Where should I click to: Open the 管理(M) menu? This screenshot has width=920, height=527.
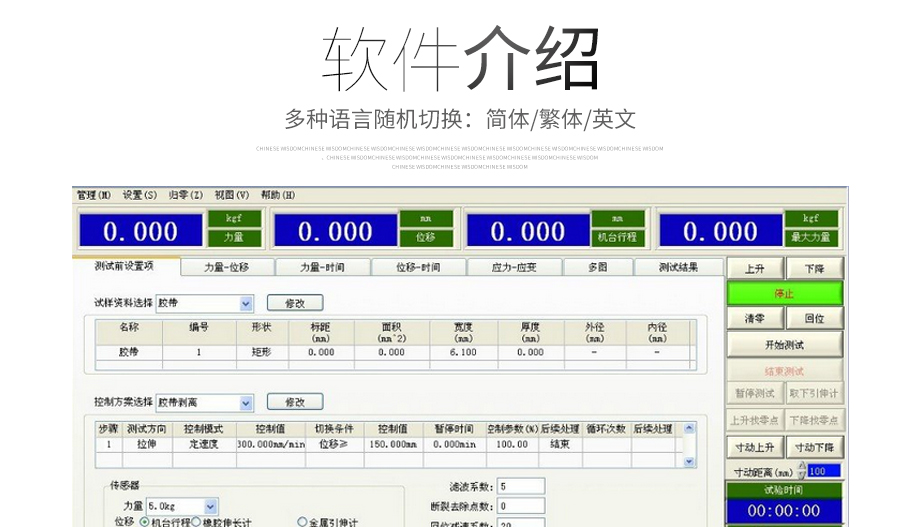click(93, 195)
